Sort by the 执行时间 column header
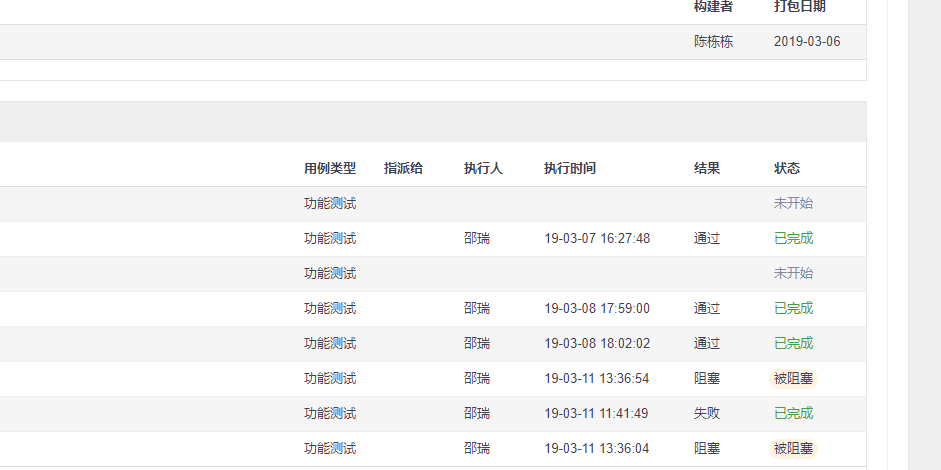 [x=570, y=168]
